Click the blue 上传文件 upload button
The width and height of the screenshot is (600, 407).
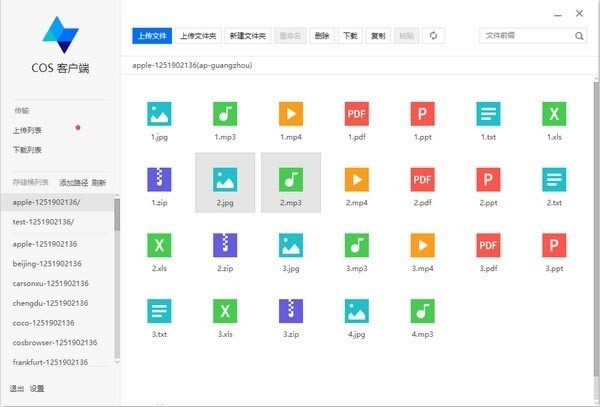coord(153,36)
